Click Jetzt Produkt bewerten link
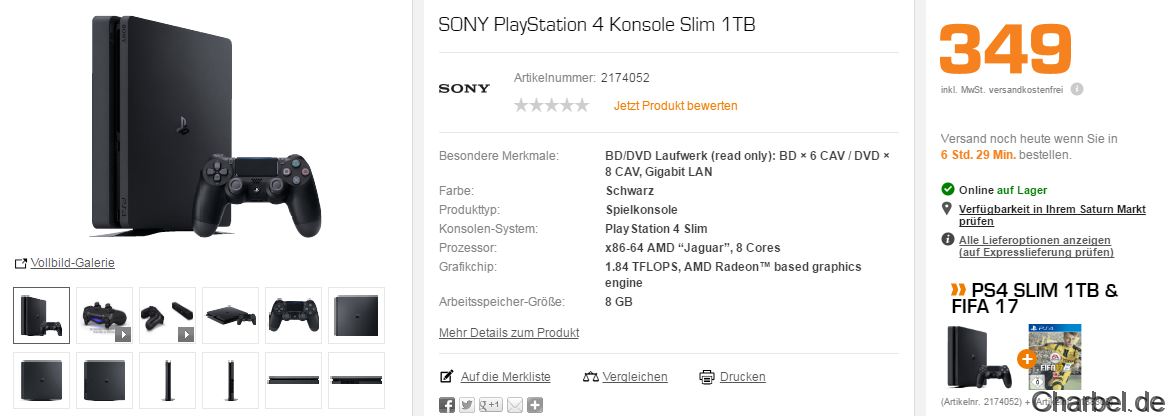1168x416 pixels. 676,105
